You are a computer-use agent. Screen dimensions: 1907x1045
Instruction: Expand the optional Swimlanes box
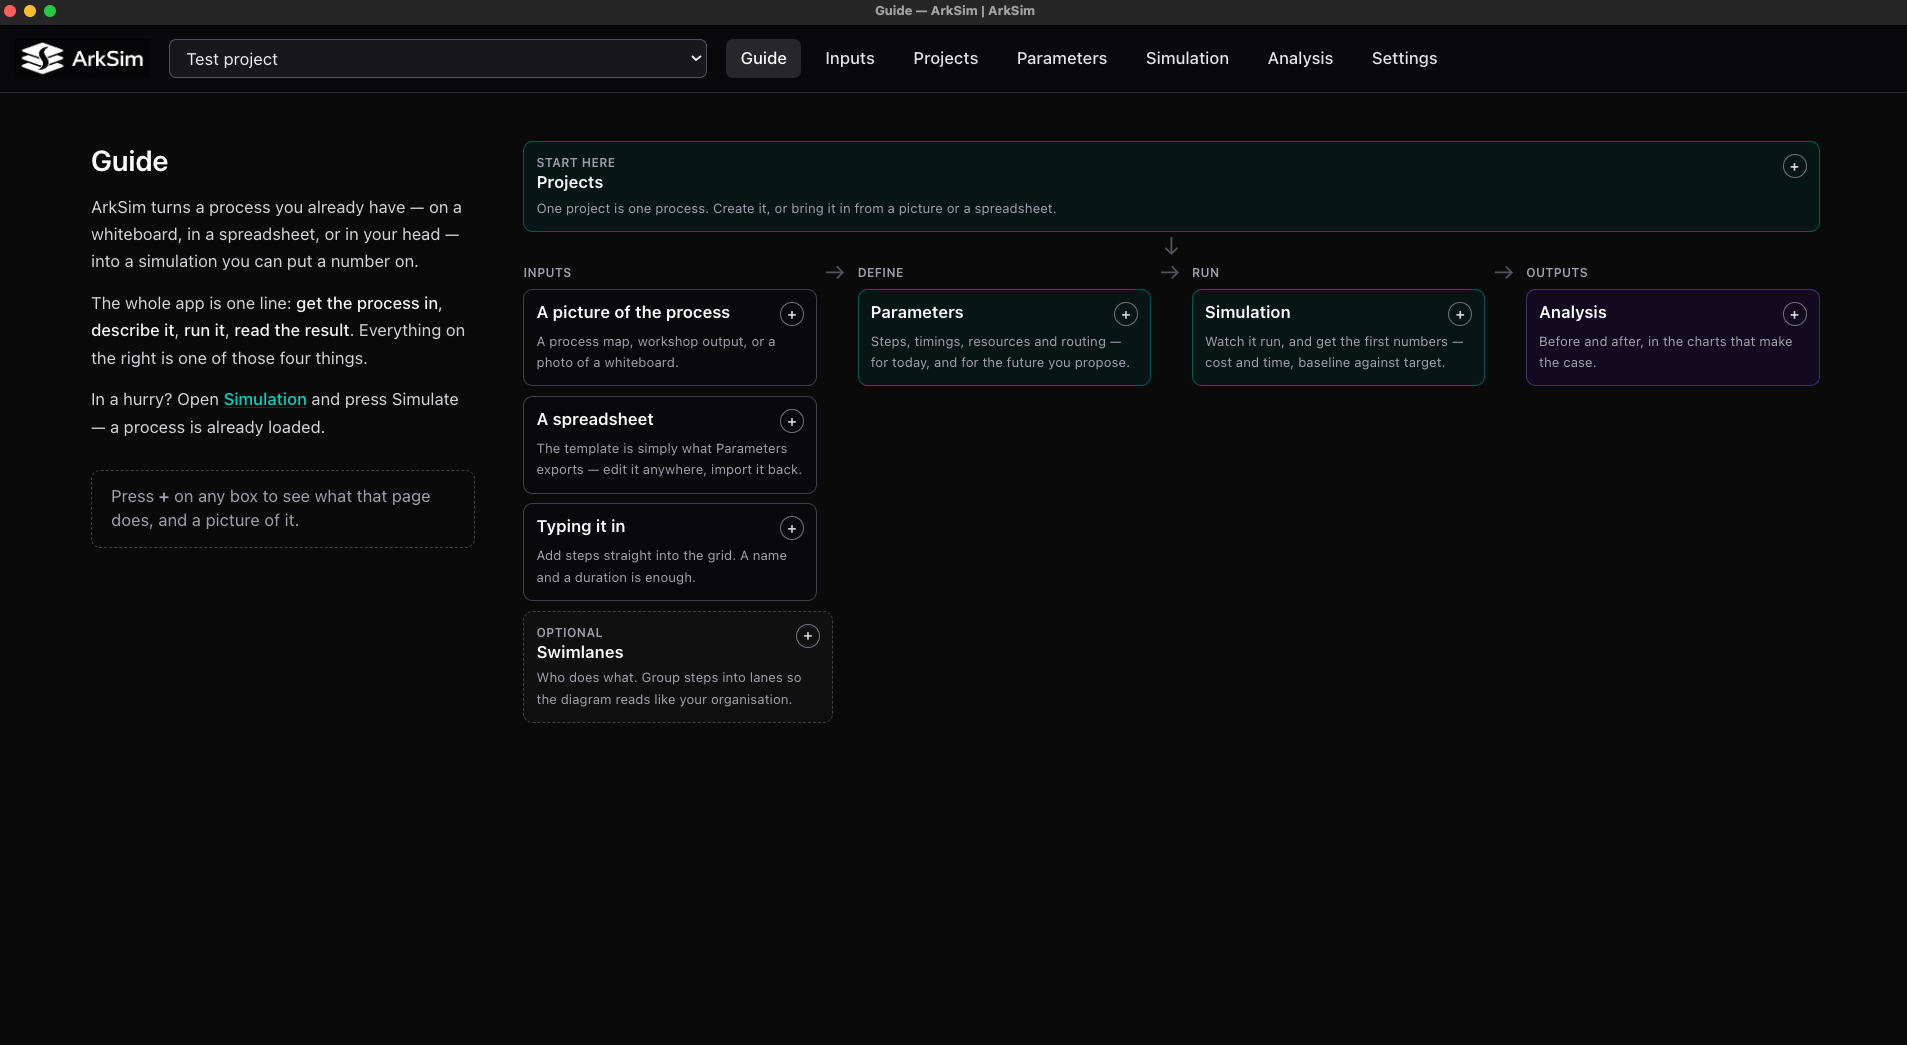coord(808,636)
